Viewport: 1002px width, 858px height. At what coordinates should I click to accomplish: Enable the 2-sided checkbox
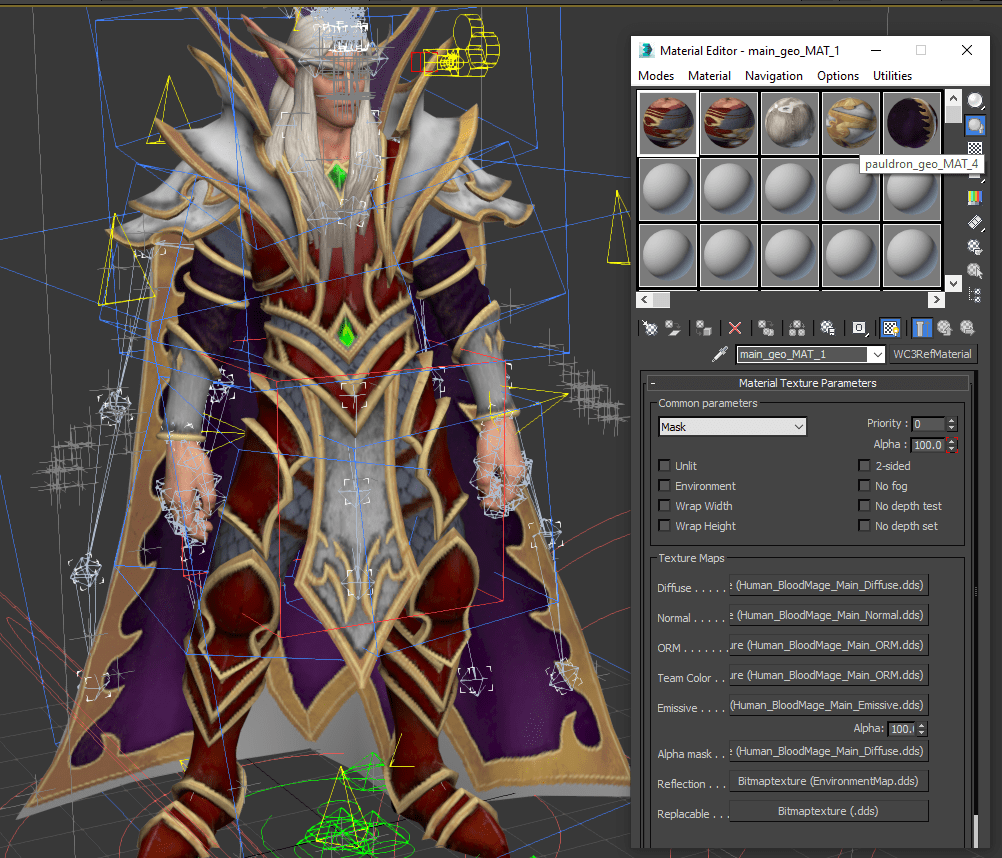click(864, 466)
